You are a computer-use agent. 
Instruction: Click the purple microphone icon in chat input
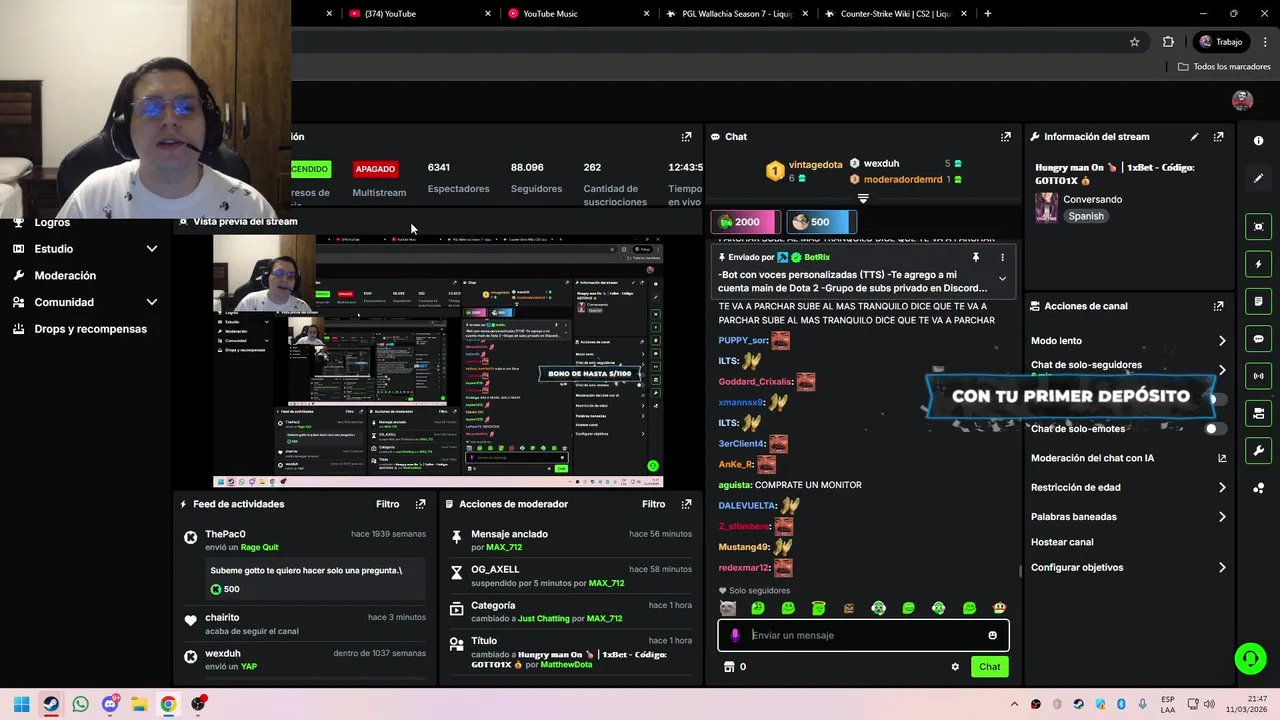pos(735,635)
